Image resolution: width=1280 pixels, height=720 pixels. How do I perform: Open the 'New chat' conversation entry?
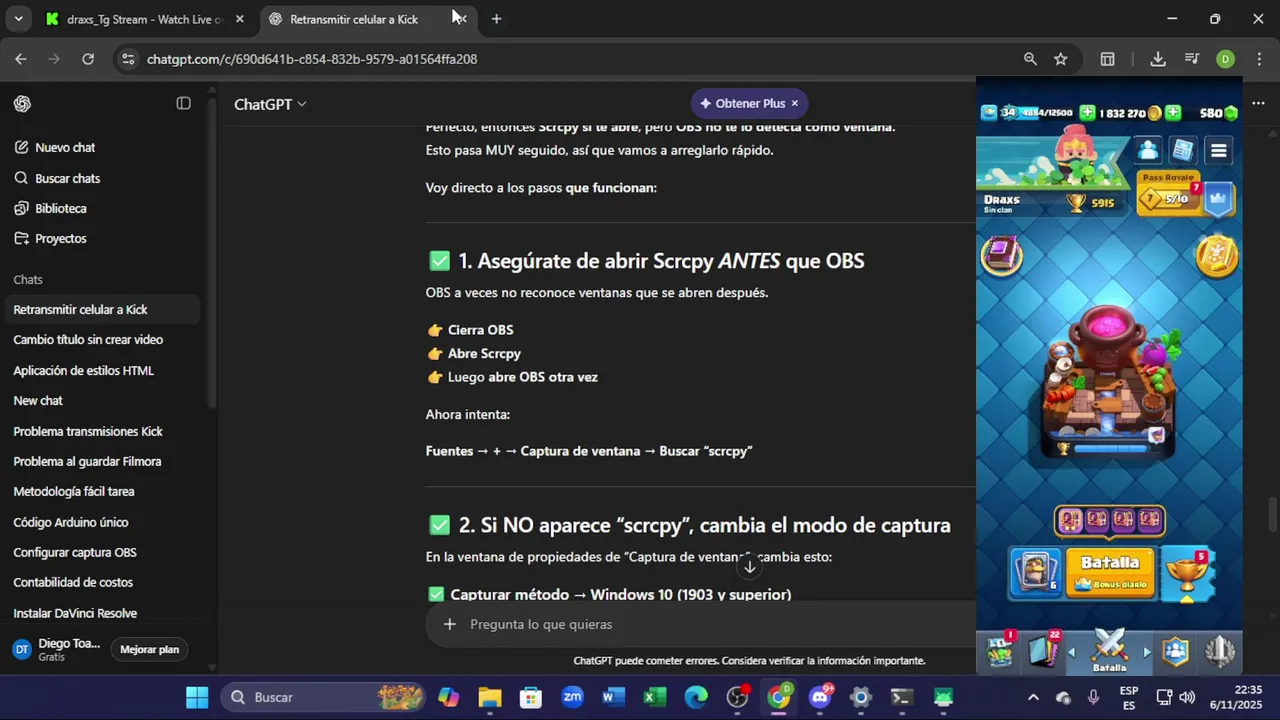tap(38, 401)
